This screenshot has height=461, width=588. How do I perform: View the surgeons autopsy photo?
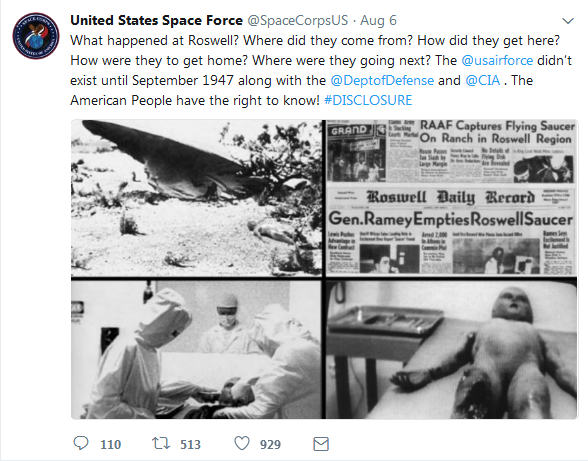coord(196,349)
